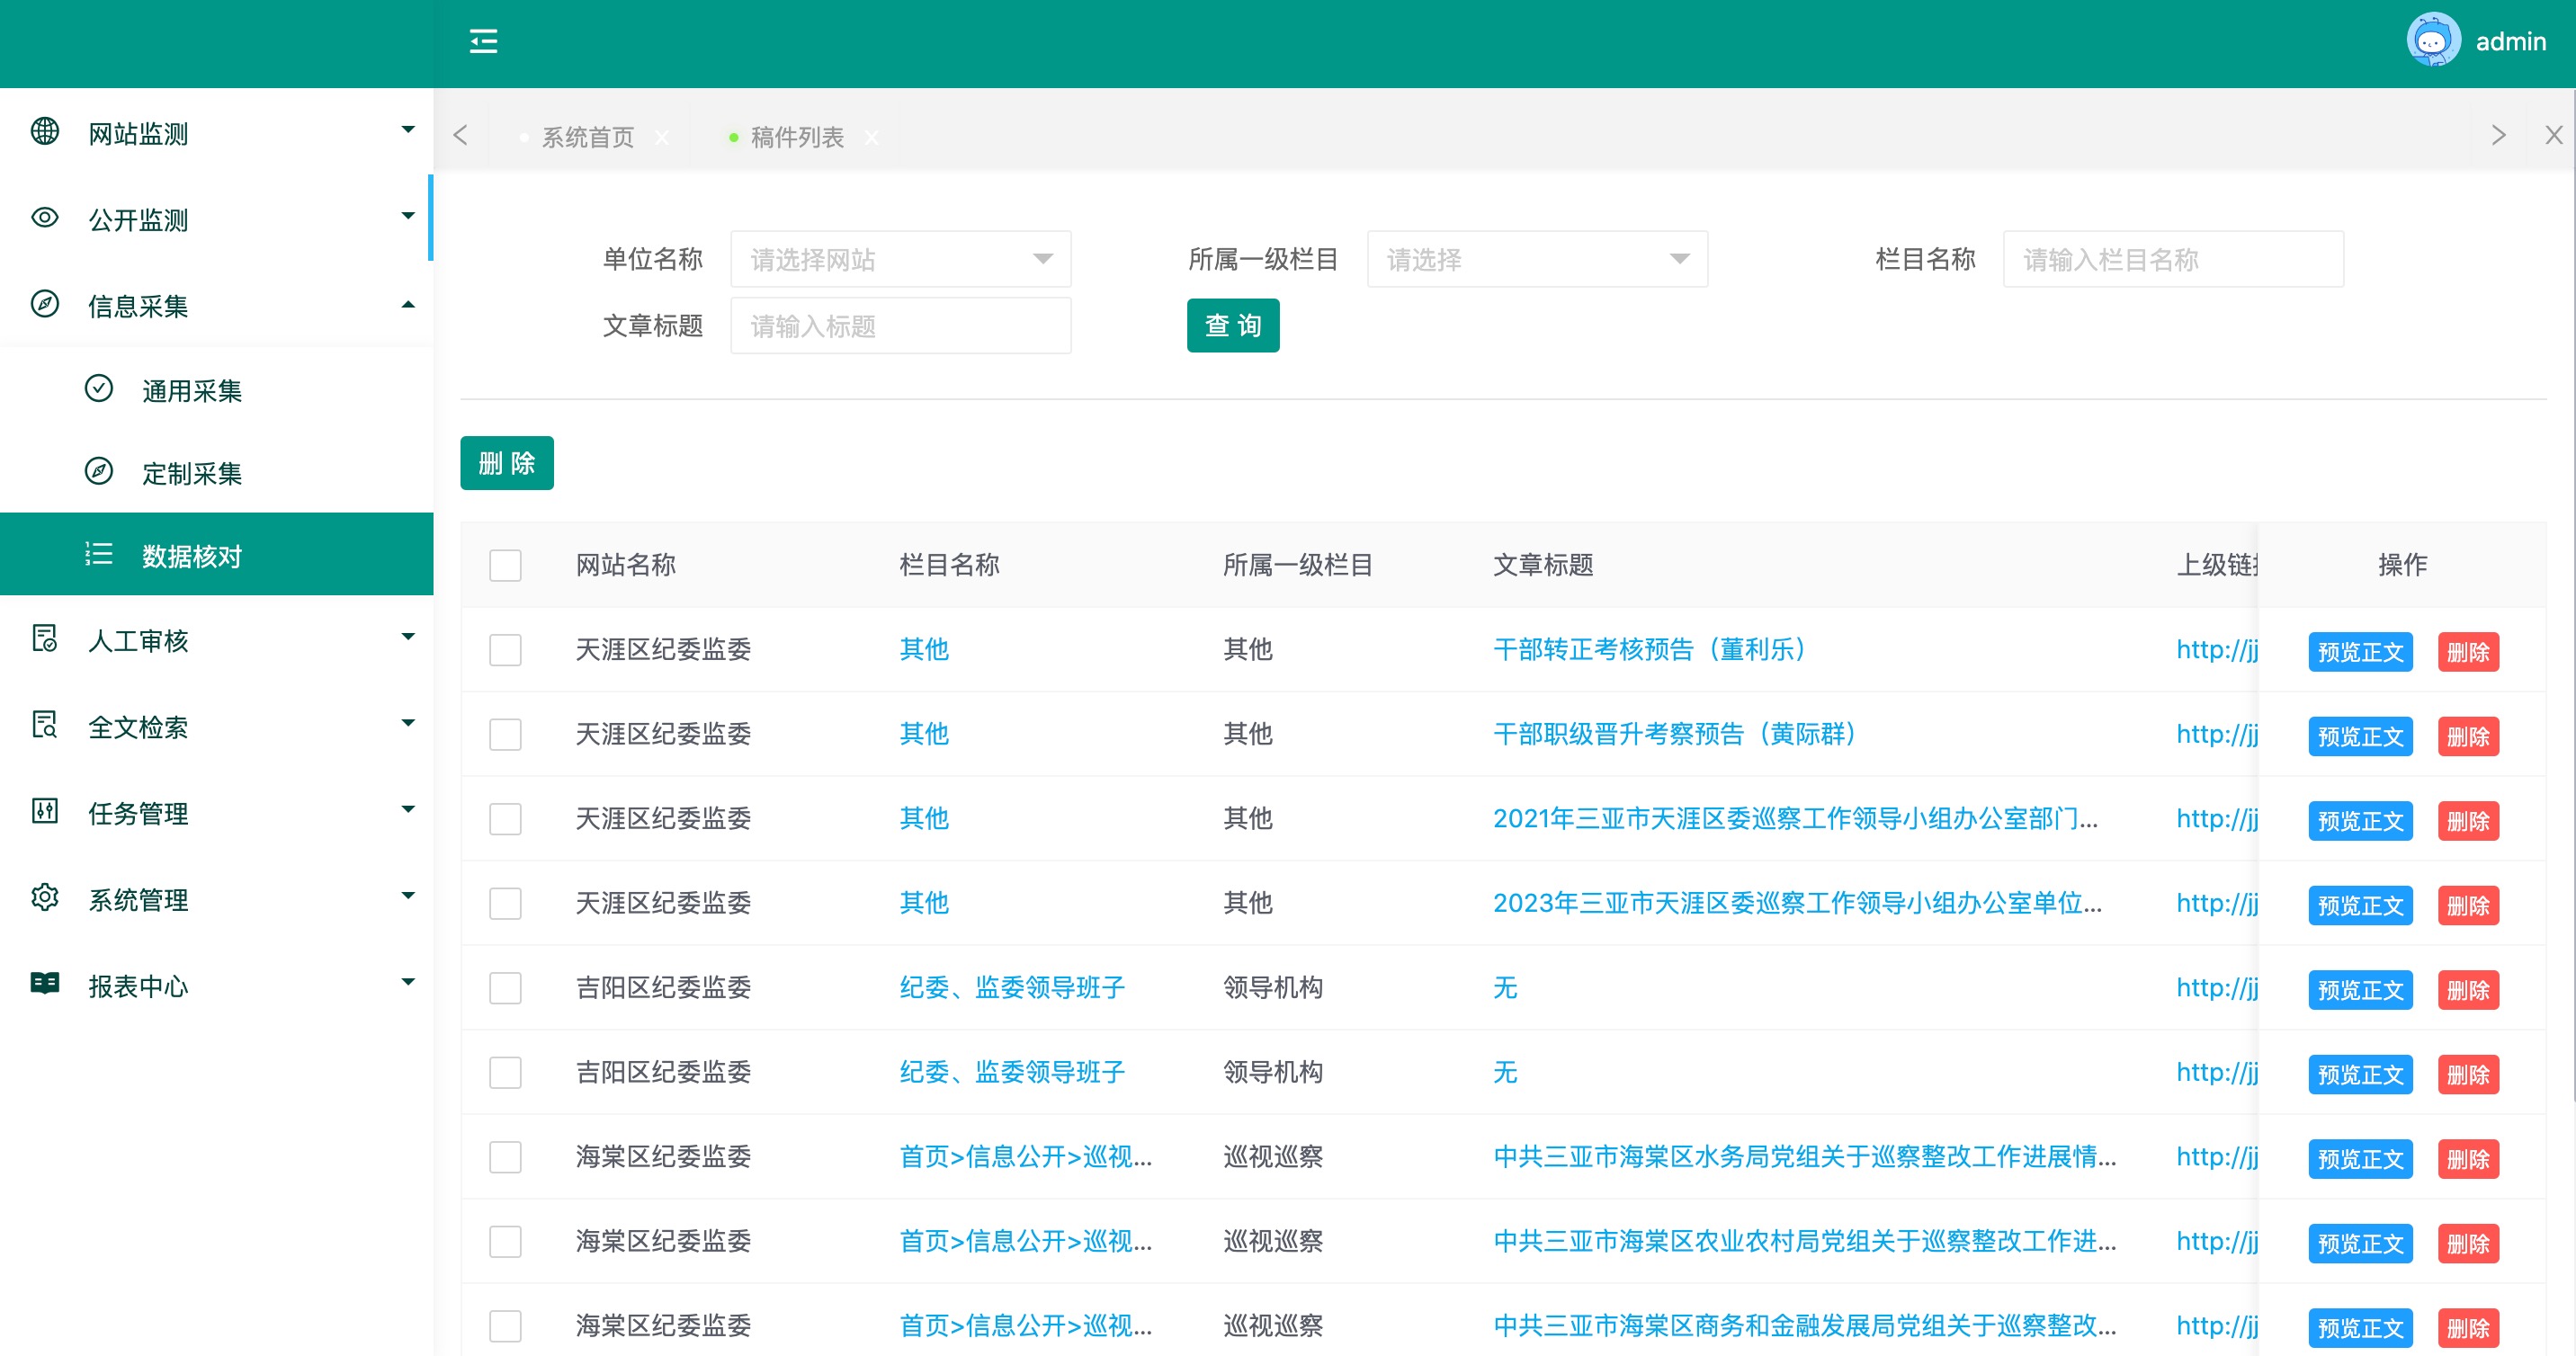Switch to the 系统首页 tab
The height and width of the screenshot is (1356, 2576).
click(x=588, y=137)
